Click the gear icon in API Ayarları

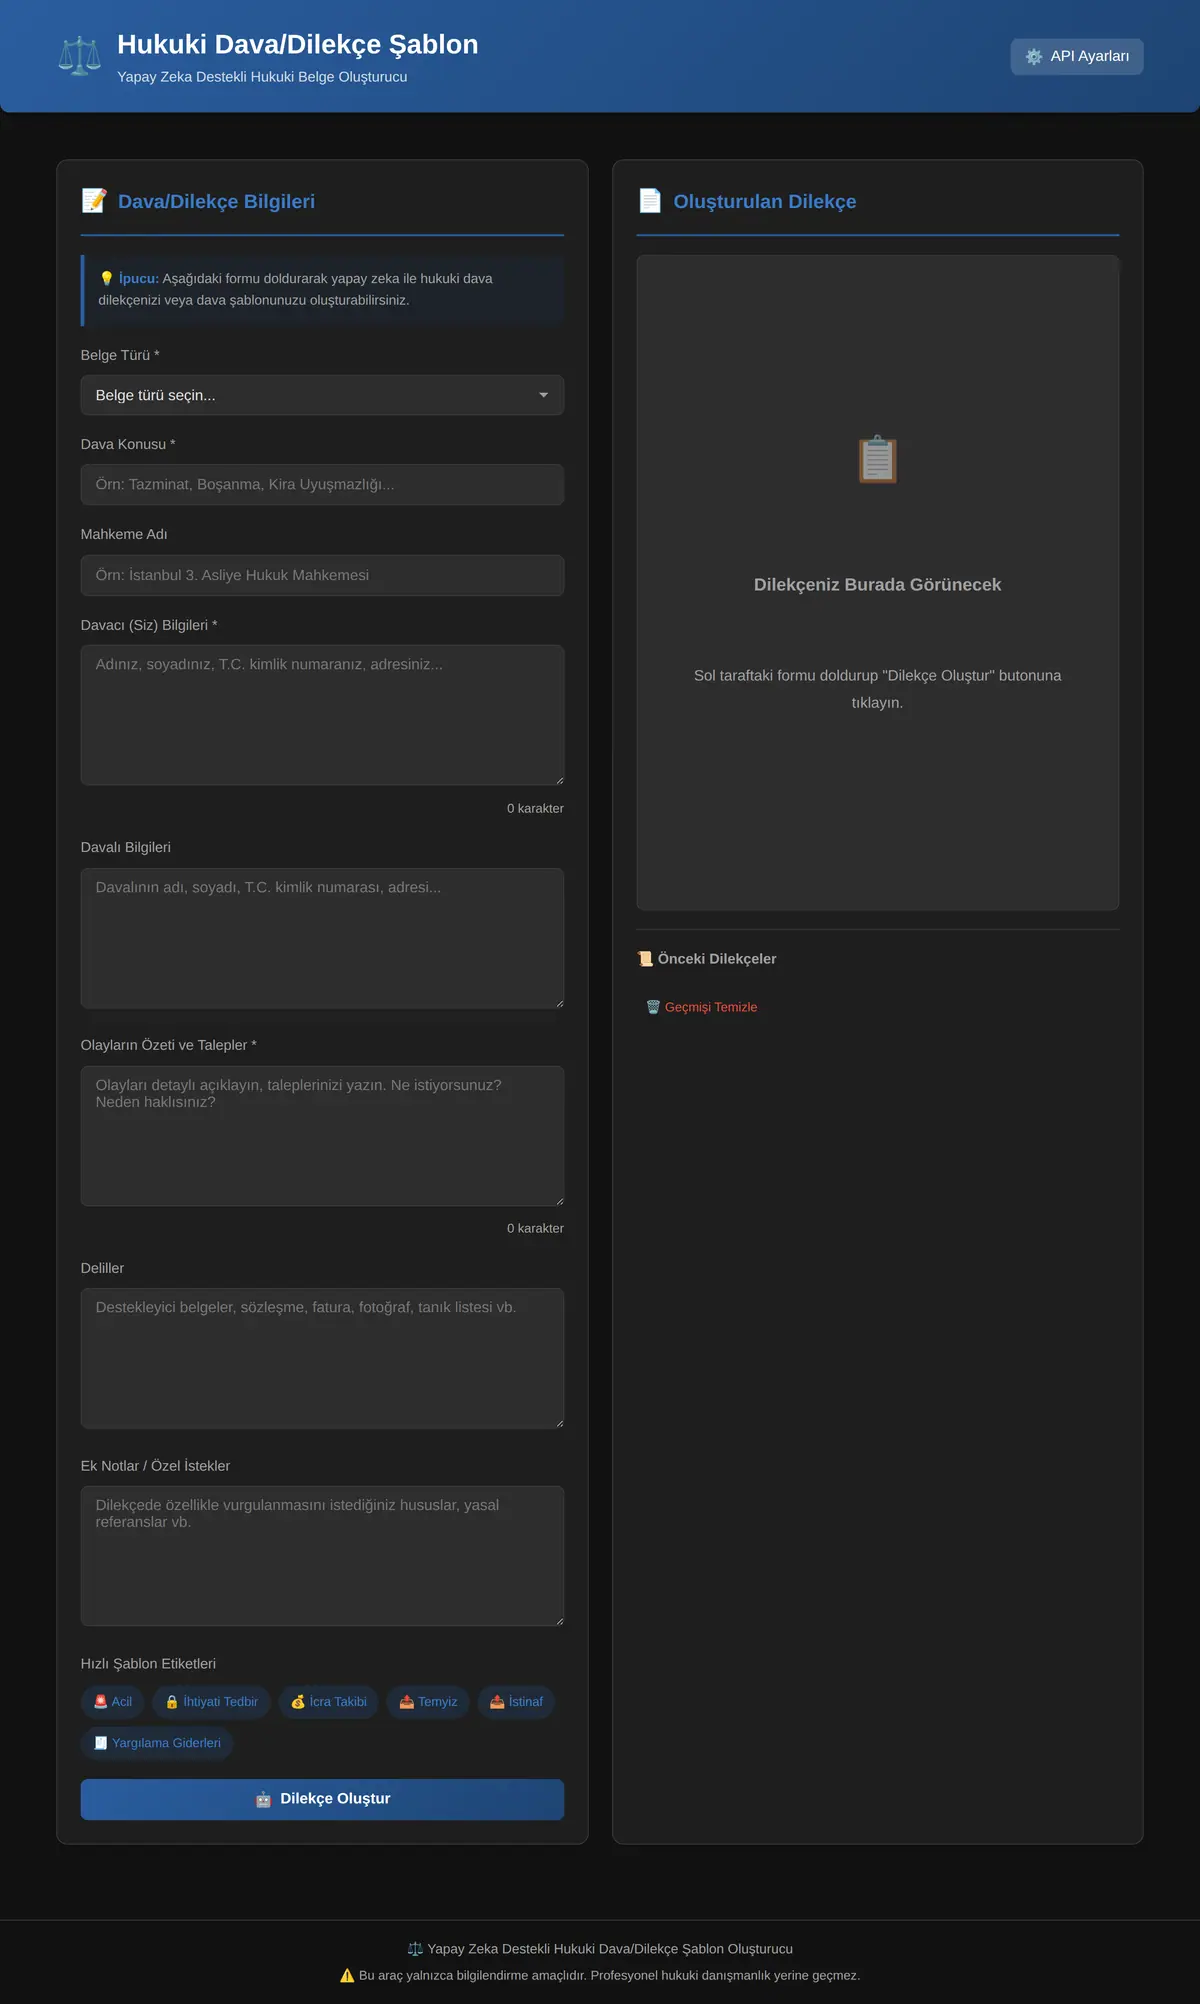pos(1034,57)
